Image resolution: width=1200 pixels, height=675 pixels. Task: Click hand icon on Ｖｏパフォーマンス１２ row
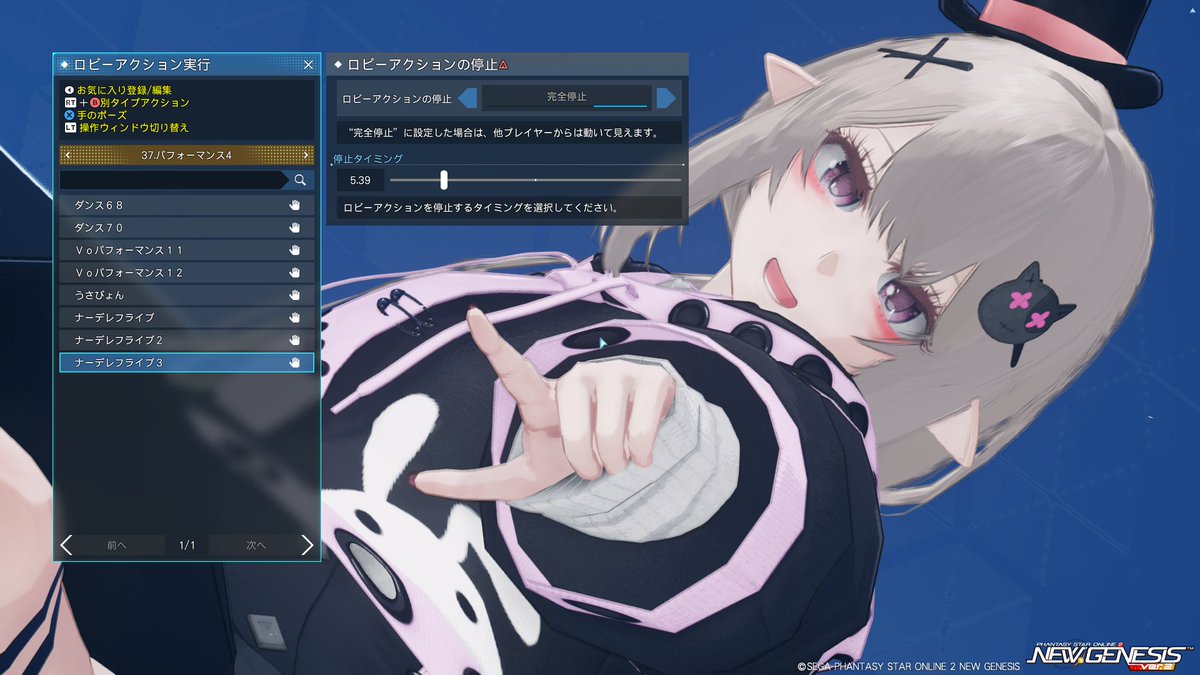pyautogui.click(x=295, y=272)
